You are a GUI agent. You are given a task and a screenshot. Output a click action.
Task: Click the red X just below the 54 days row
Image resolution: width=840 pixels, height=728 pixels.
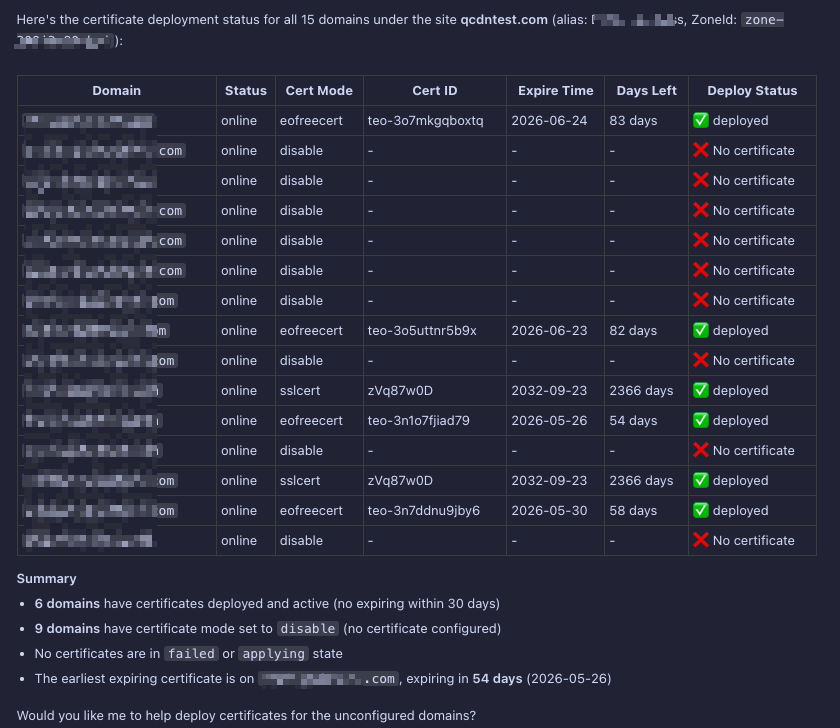tap(701, 451)
